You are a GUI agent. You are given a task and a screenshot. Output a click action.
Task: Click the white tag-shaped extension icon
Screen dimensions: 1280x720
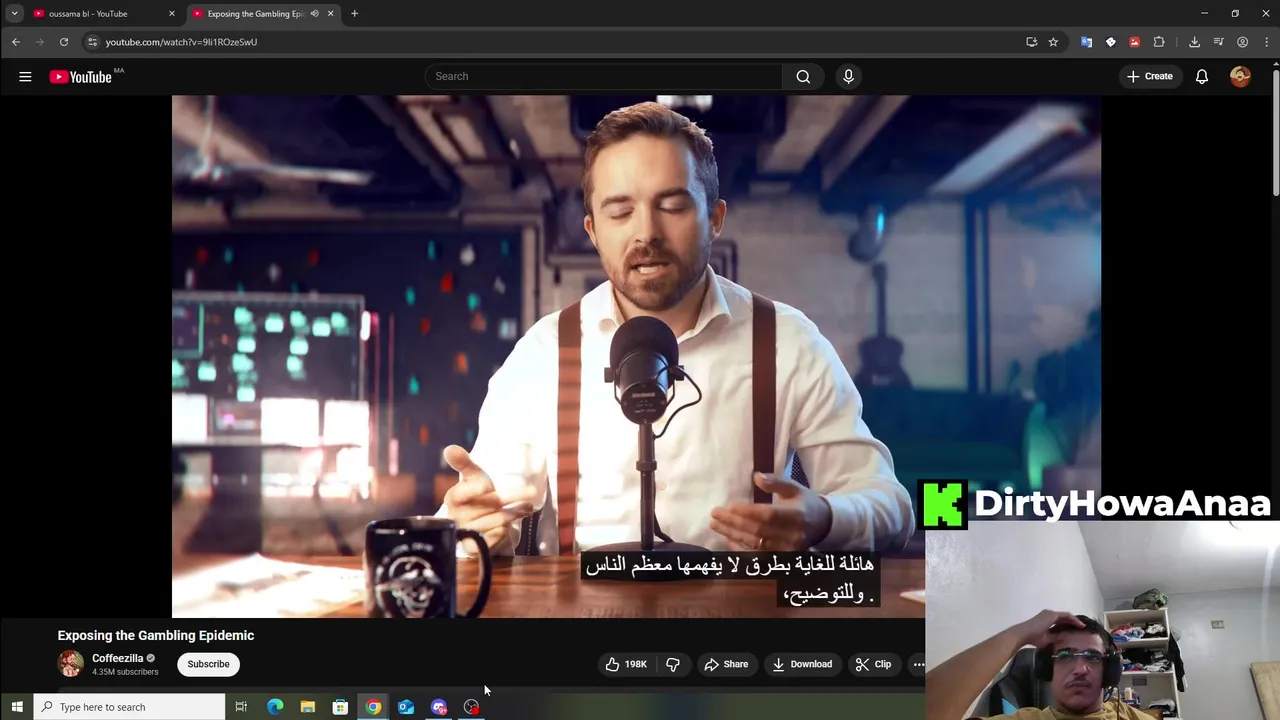click(1110, 42)
